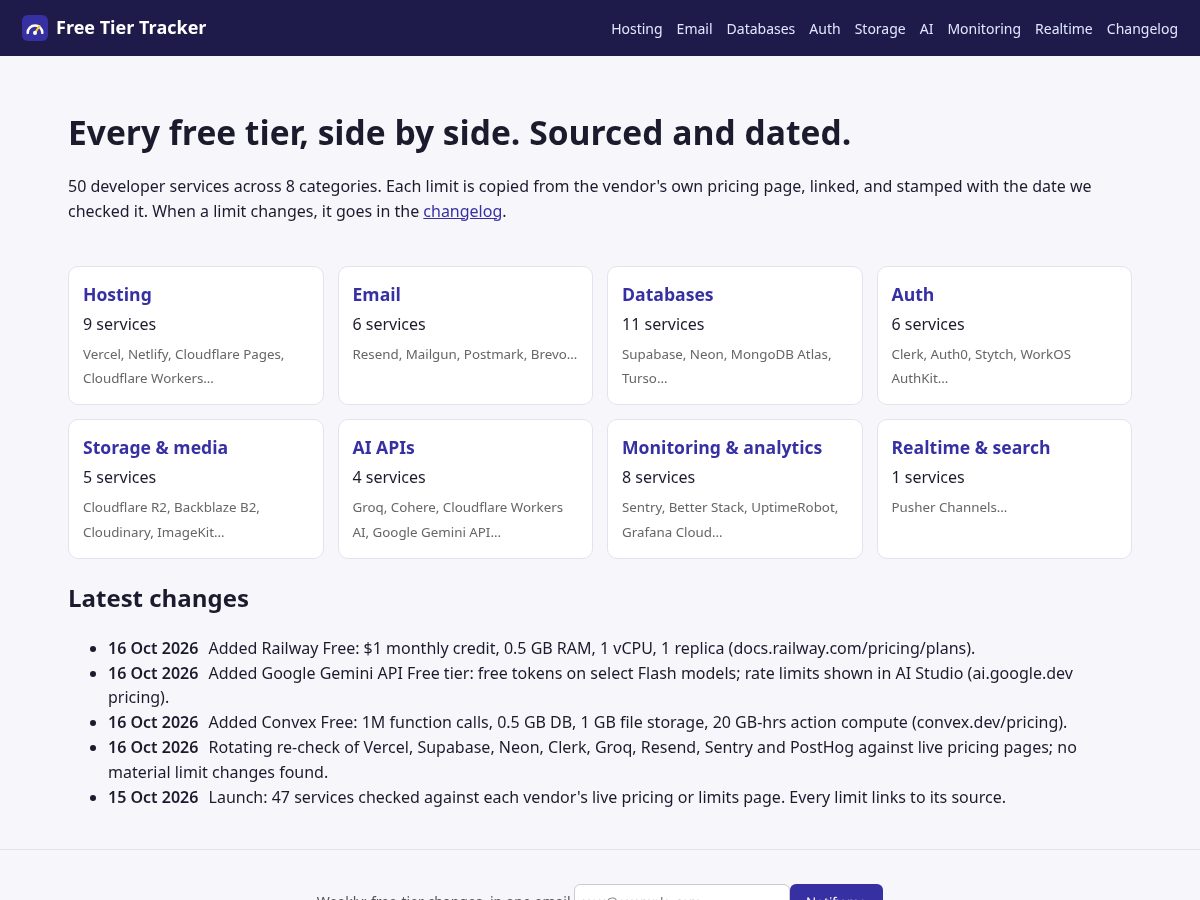Select Databases in the top navigation
Screen dimensions: 1200x900
(x=761, y=29)
